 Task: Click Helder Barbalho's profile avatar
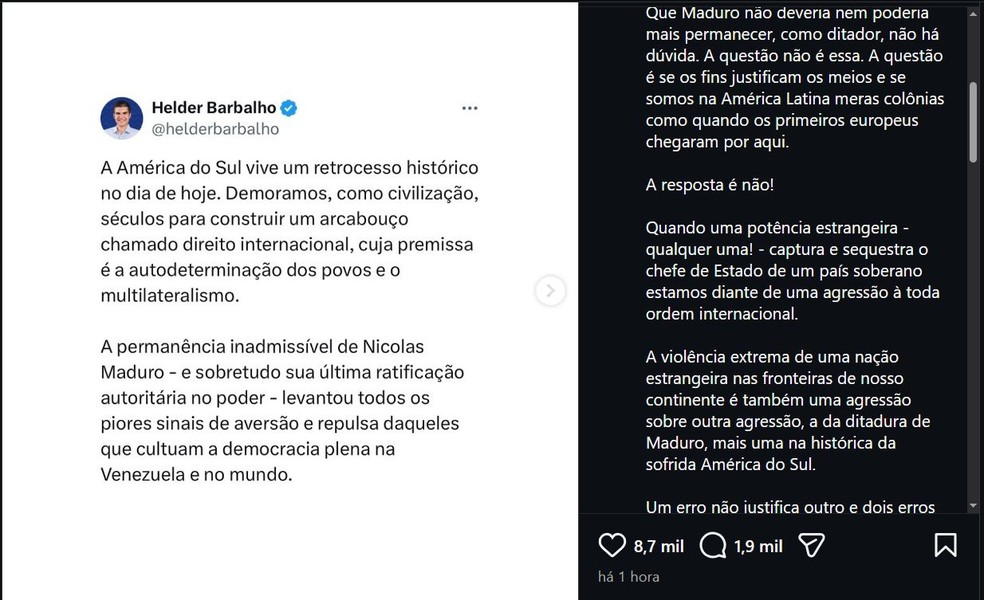click(122, 119)
